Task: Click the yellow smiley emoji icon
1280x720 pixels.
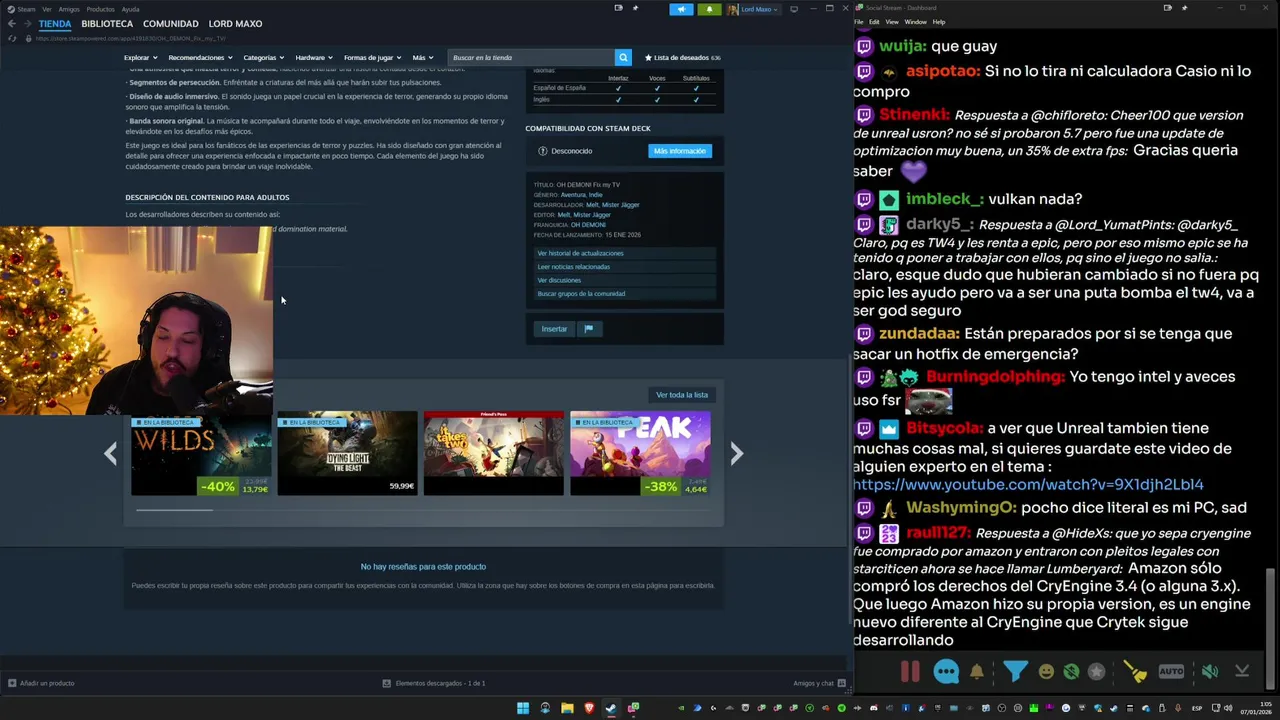Action: [x=1046, y=672]
